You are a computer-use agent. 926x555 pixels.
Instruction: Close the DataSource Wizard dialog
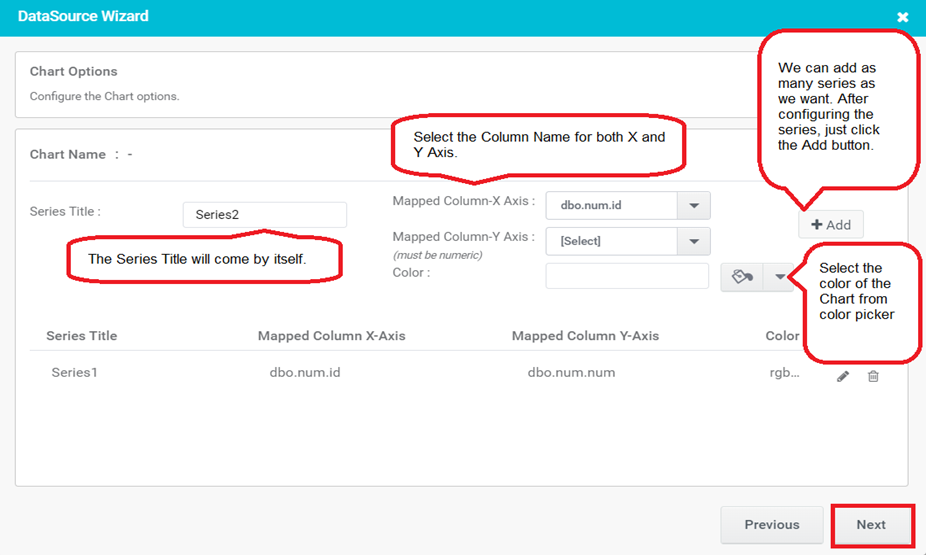point(902,17)
